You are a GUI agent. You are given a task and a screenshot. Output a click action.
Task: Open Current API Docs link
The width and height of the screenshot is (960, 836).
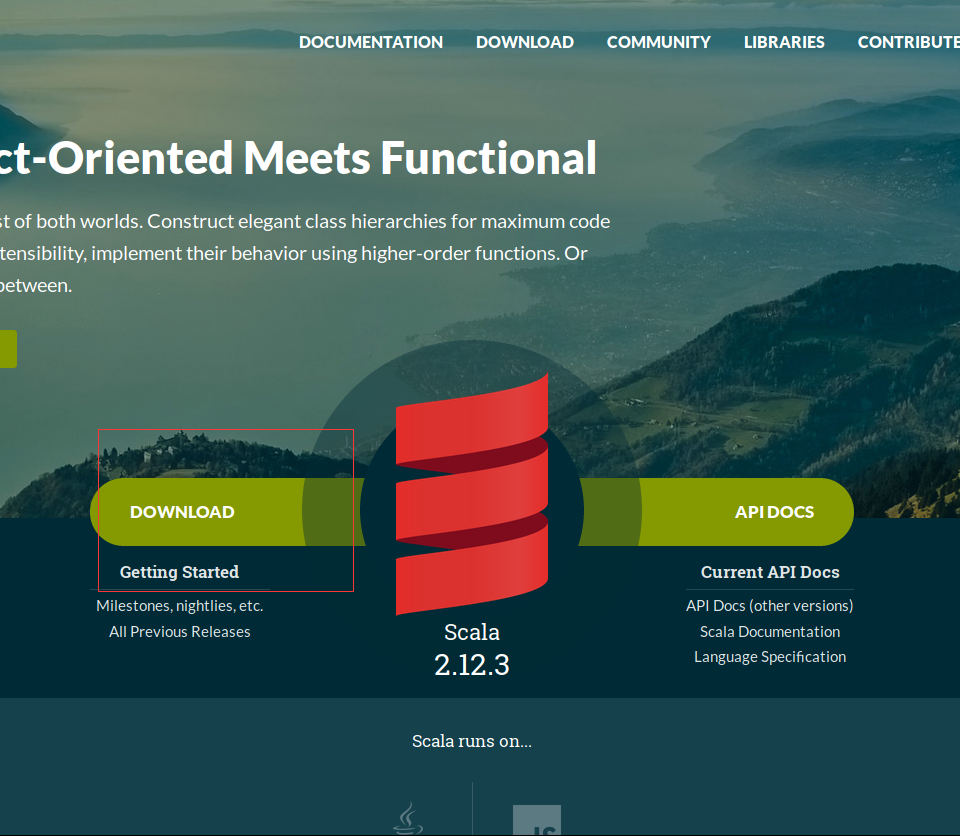(770, 572)
